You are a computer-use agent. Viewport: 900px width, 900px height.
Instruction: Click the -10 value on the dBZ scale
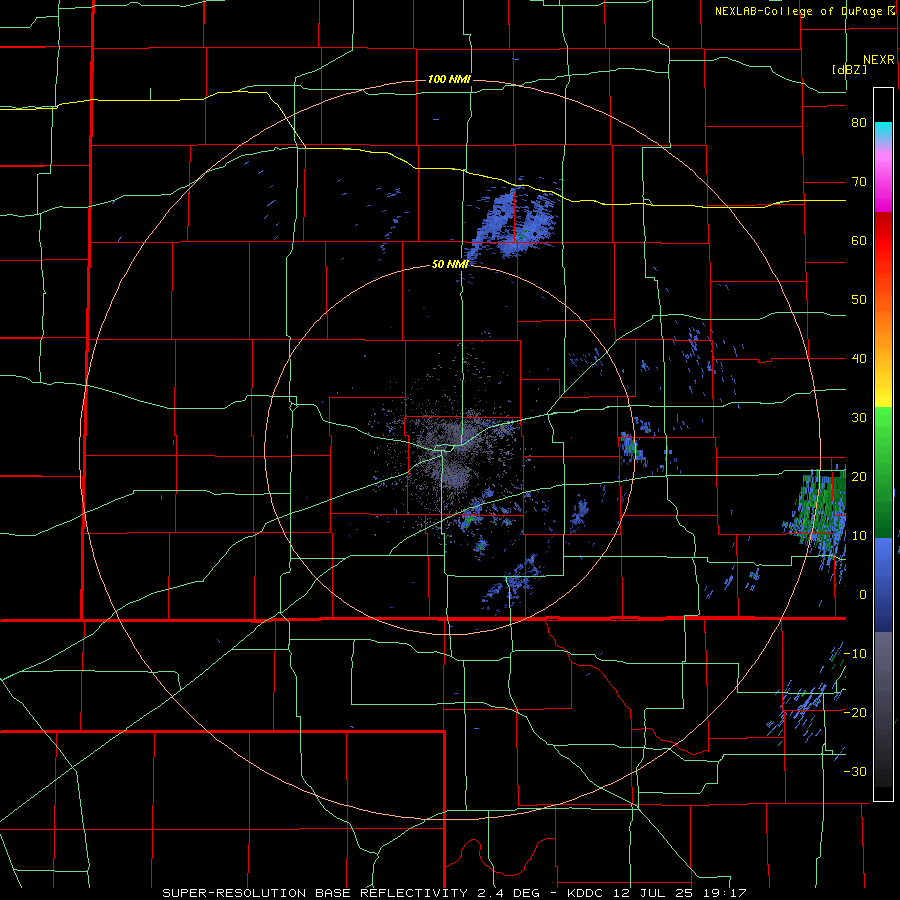[x=855, y=654]
